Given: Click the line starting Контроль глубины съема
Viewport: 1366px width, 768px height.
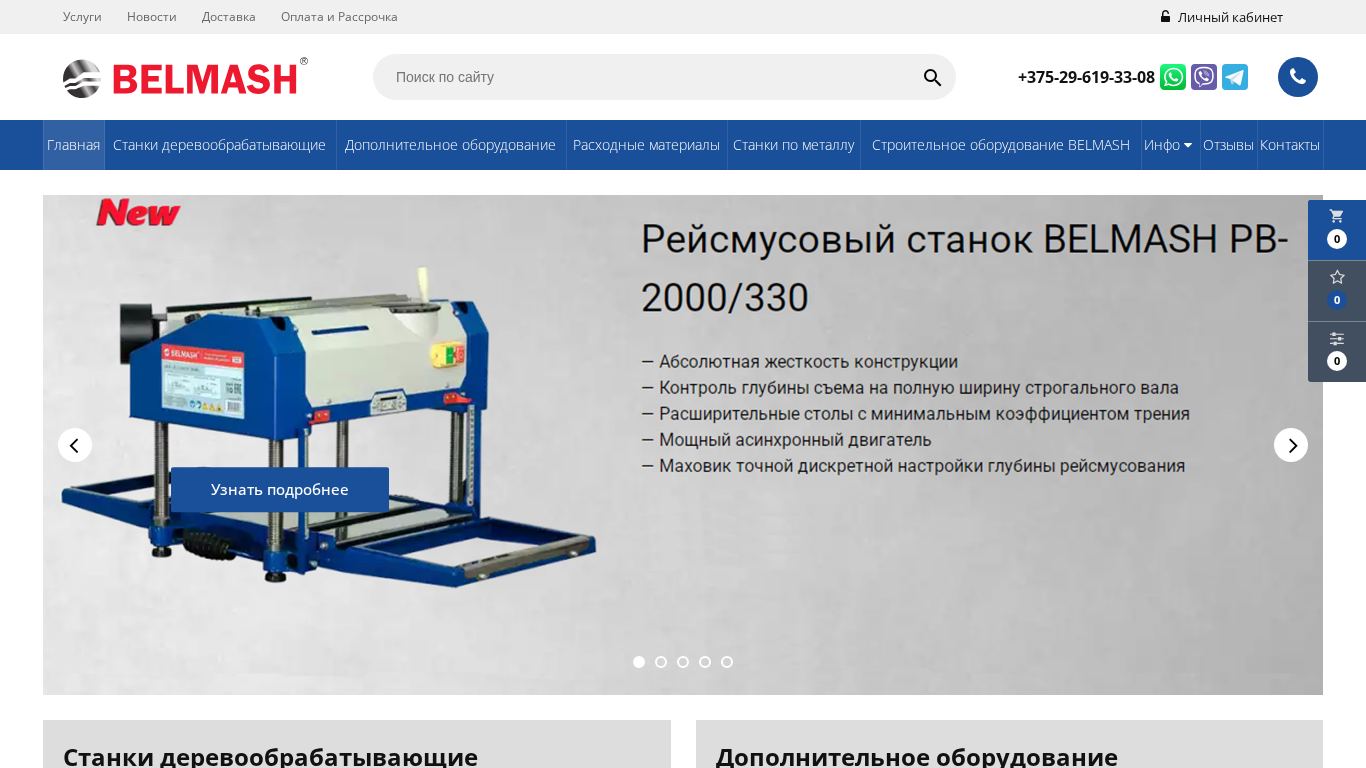Looking at the screenshot, I should (x=910, y=388).
